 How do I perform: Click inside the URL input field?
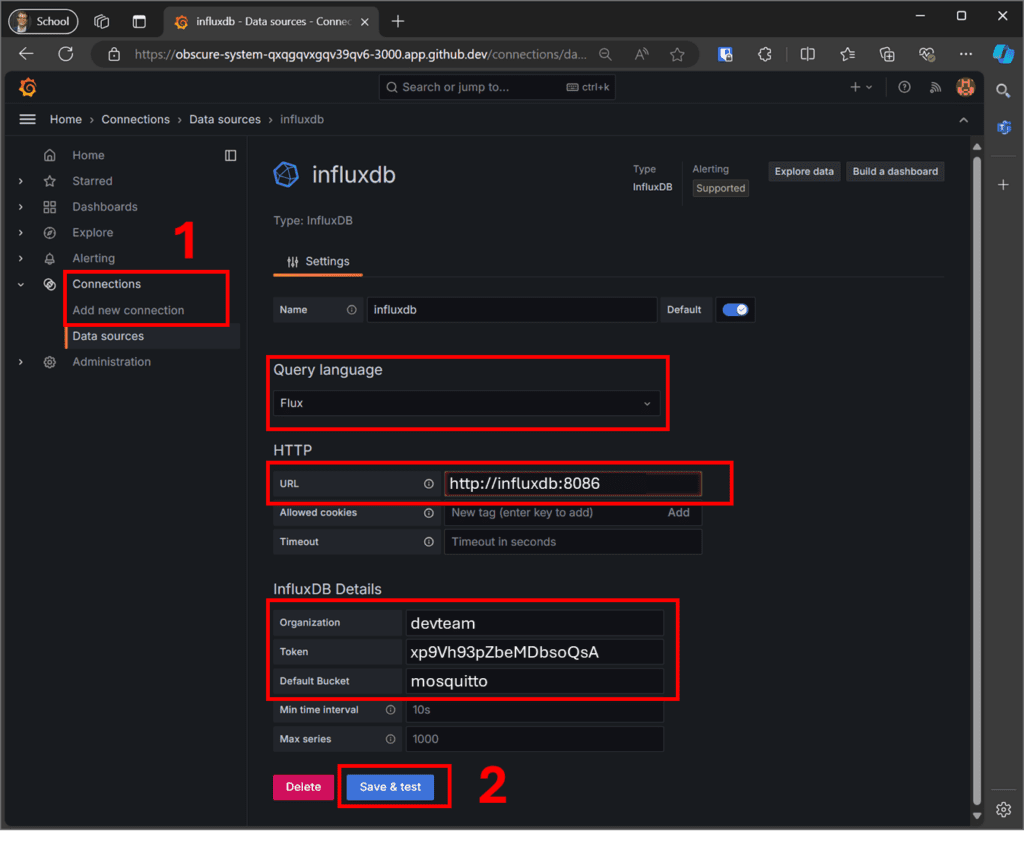tap(572, 483)
